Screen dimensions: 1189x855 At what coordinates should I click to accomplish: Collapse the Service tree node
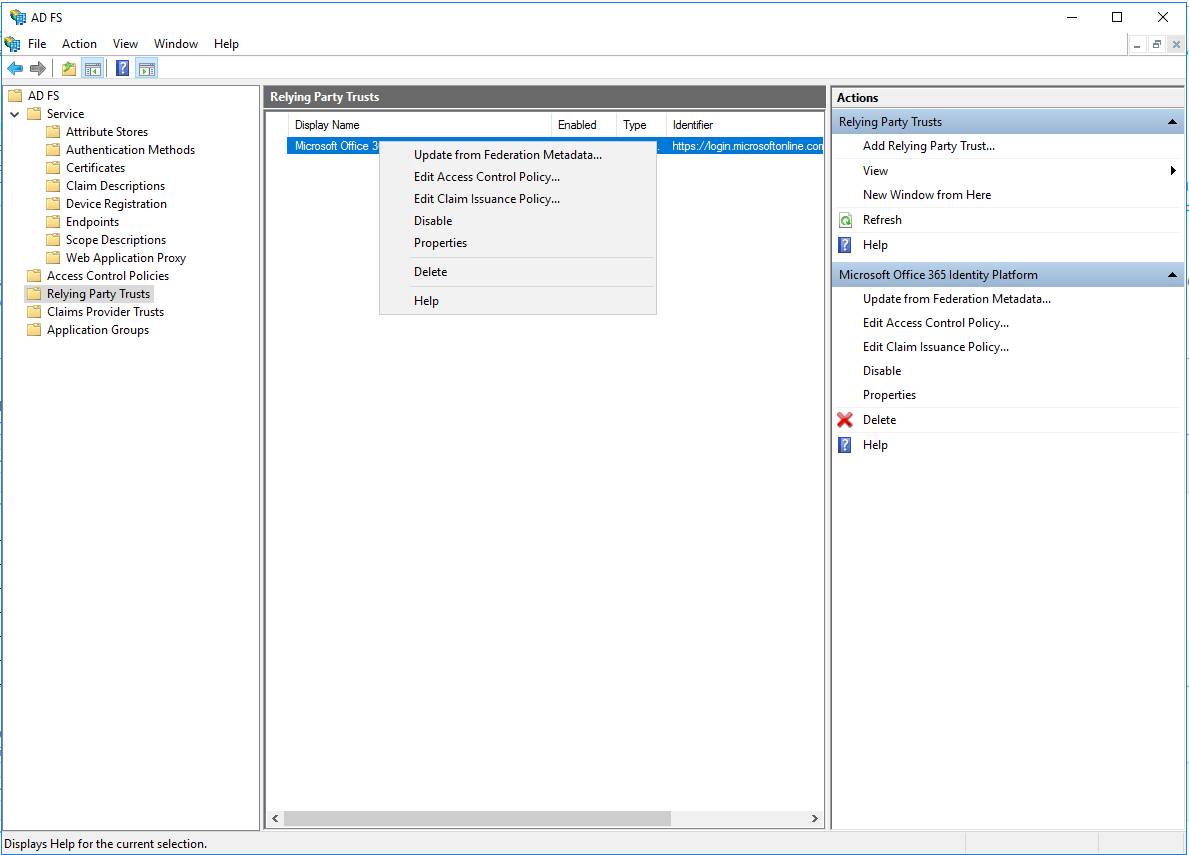tap(14, 114)
